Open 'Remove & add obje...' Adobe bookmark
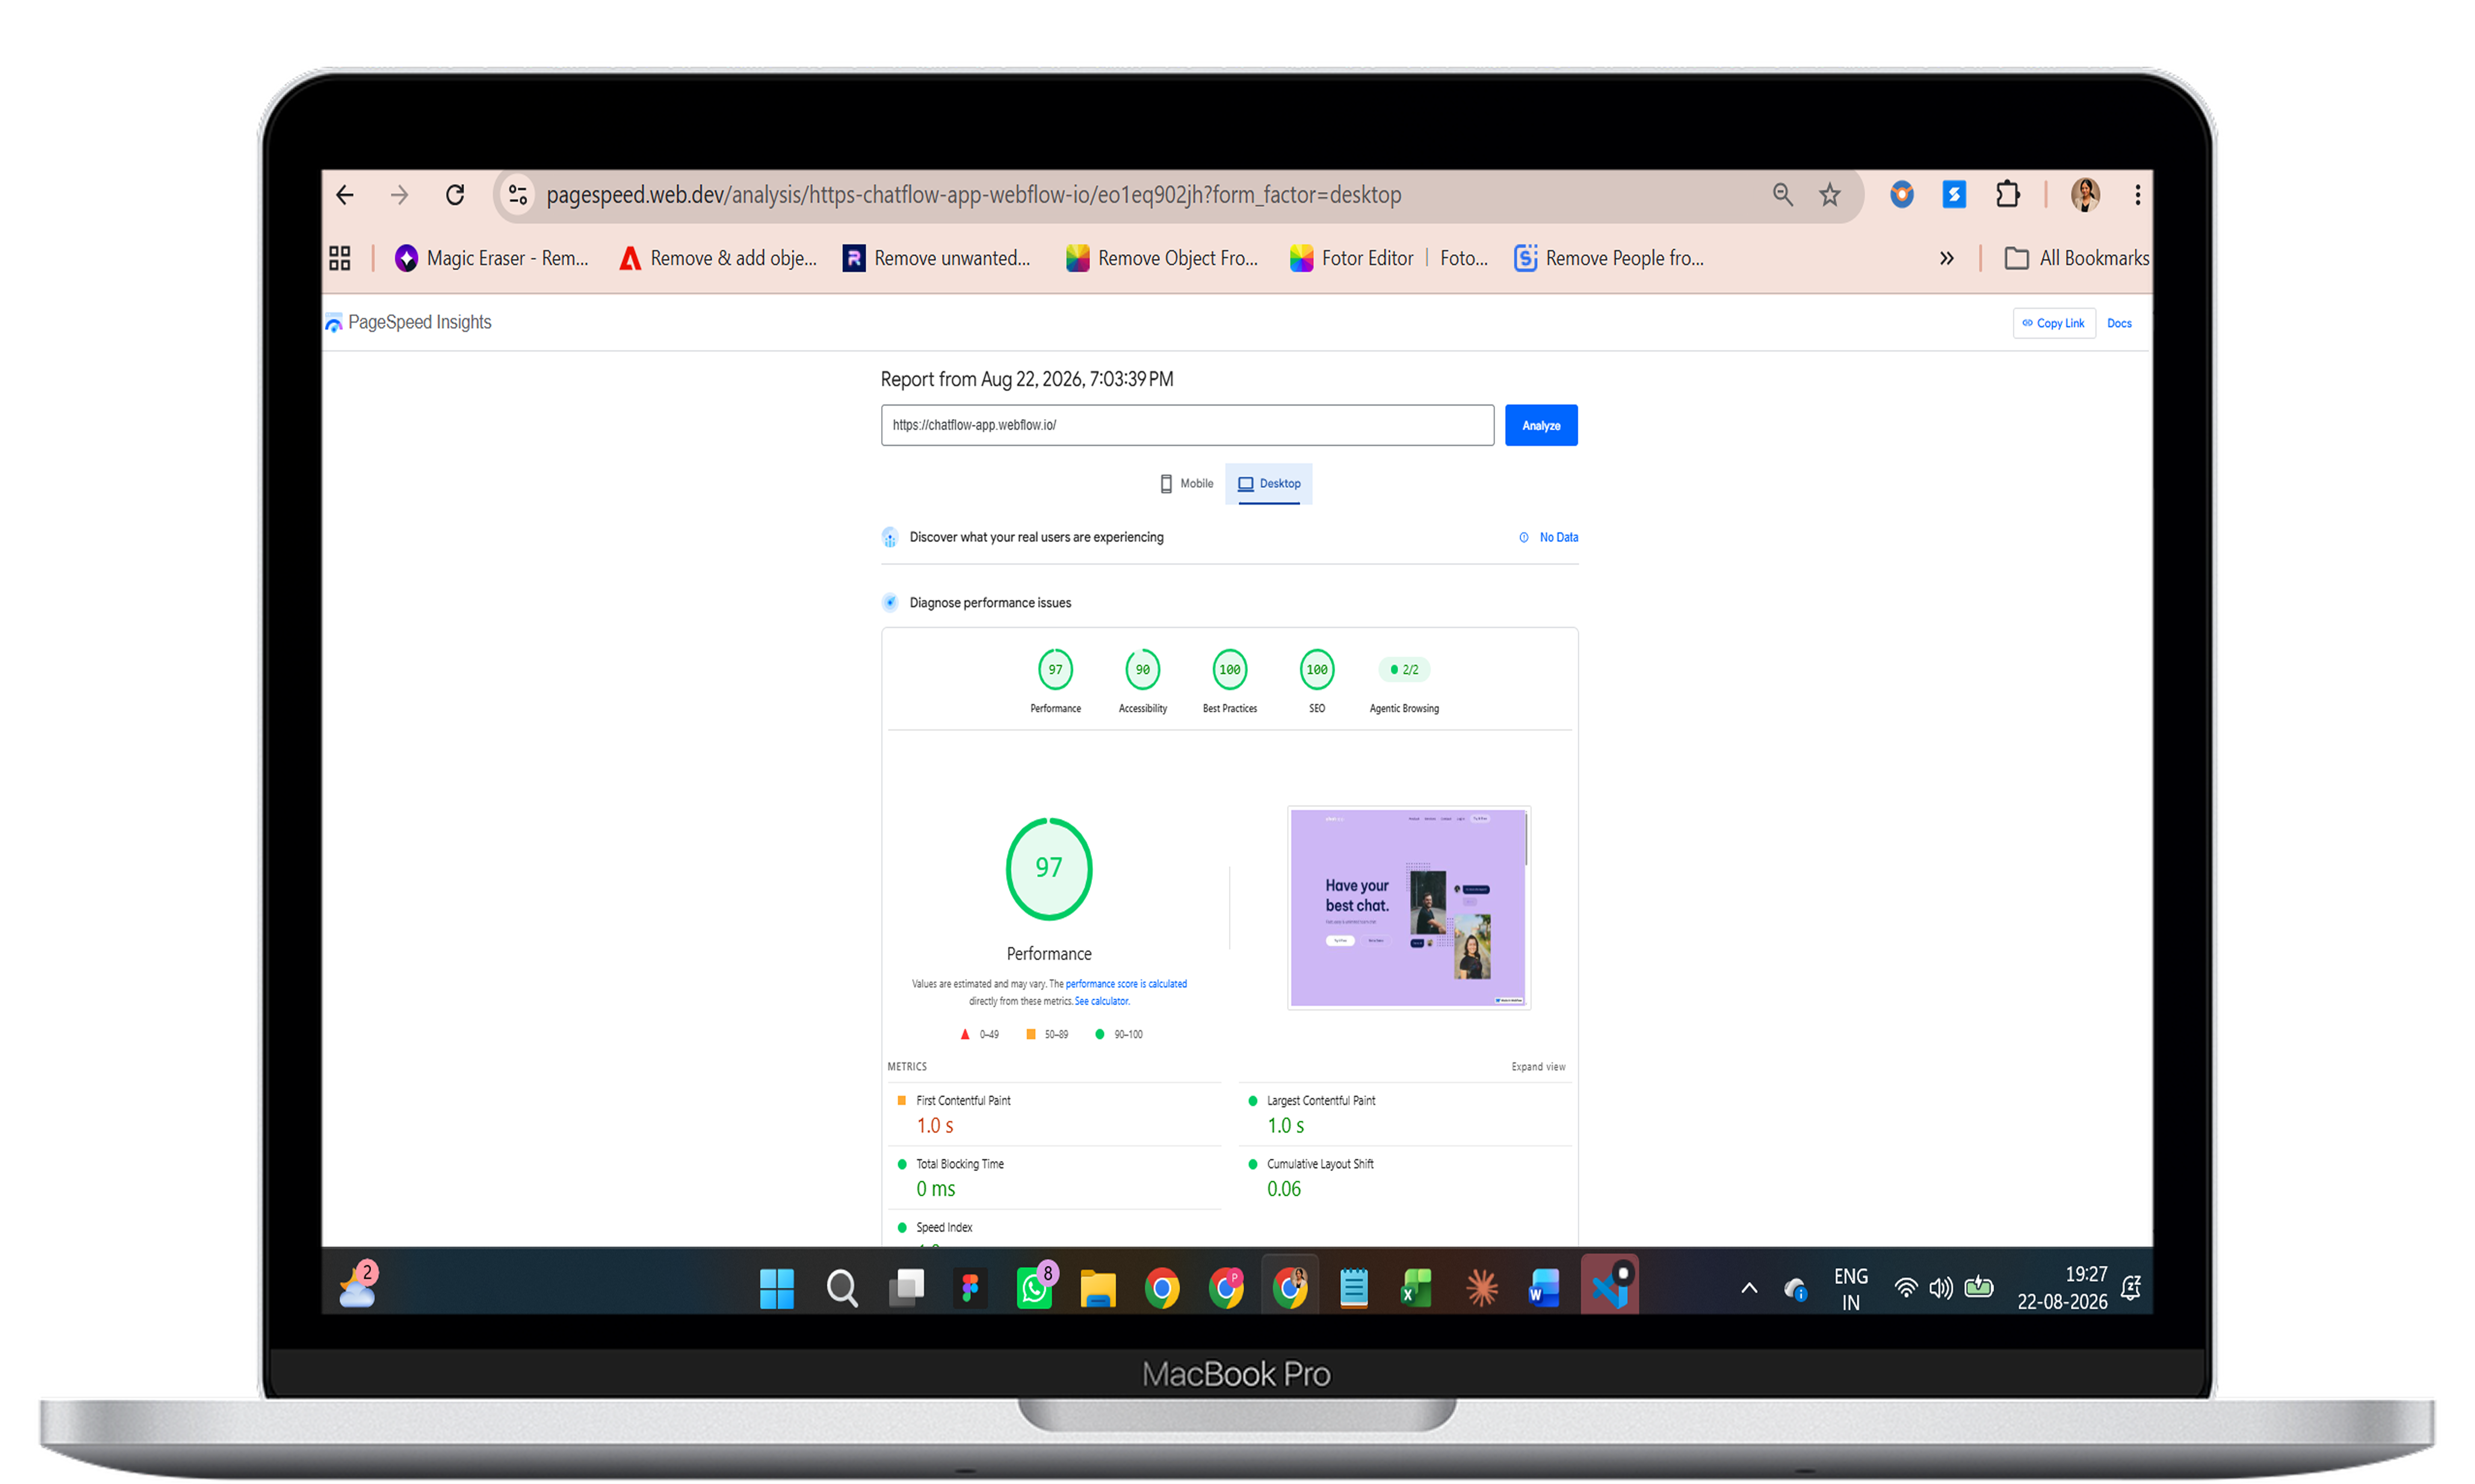 [718, 258]
